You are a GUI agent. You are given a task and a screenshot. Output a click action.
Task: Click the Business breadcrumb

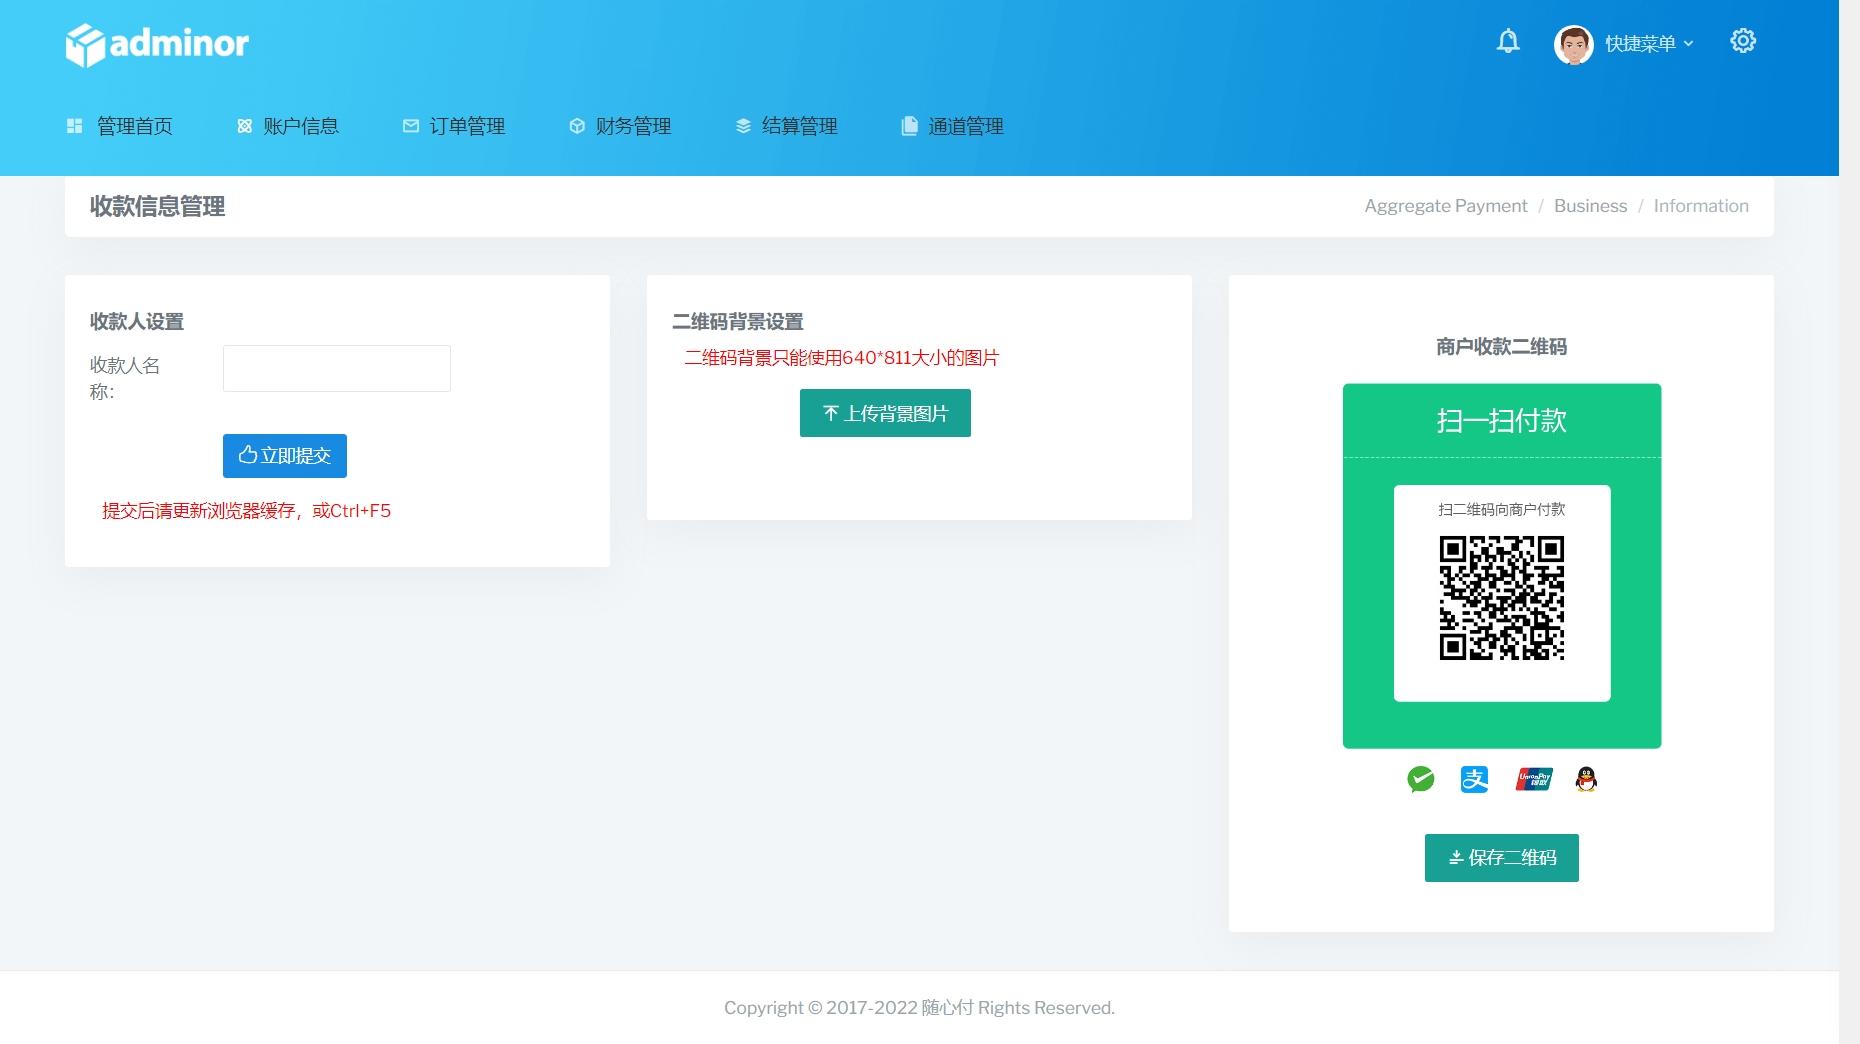[1590, 206]
